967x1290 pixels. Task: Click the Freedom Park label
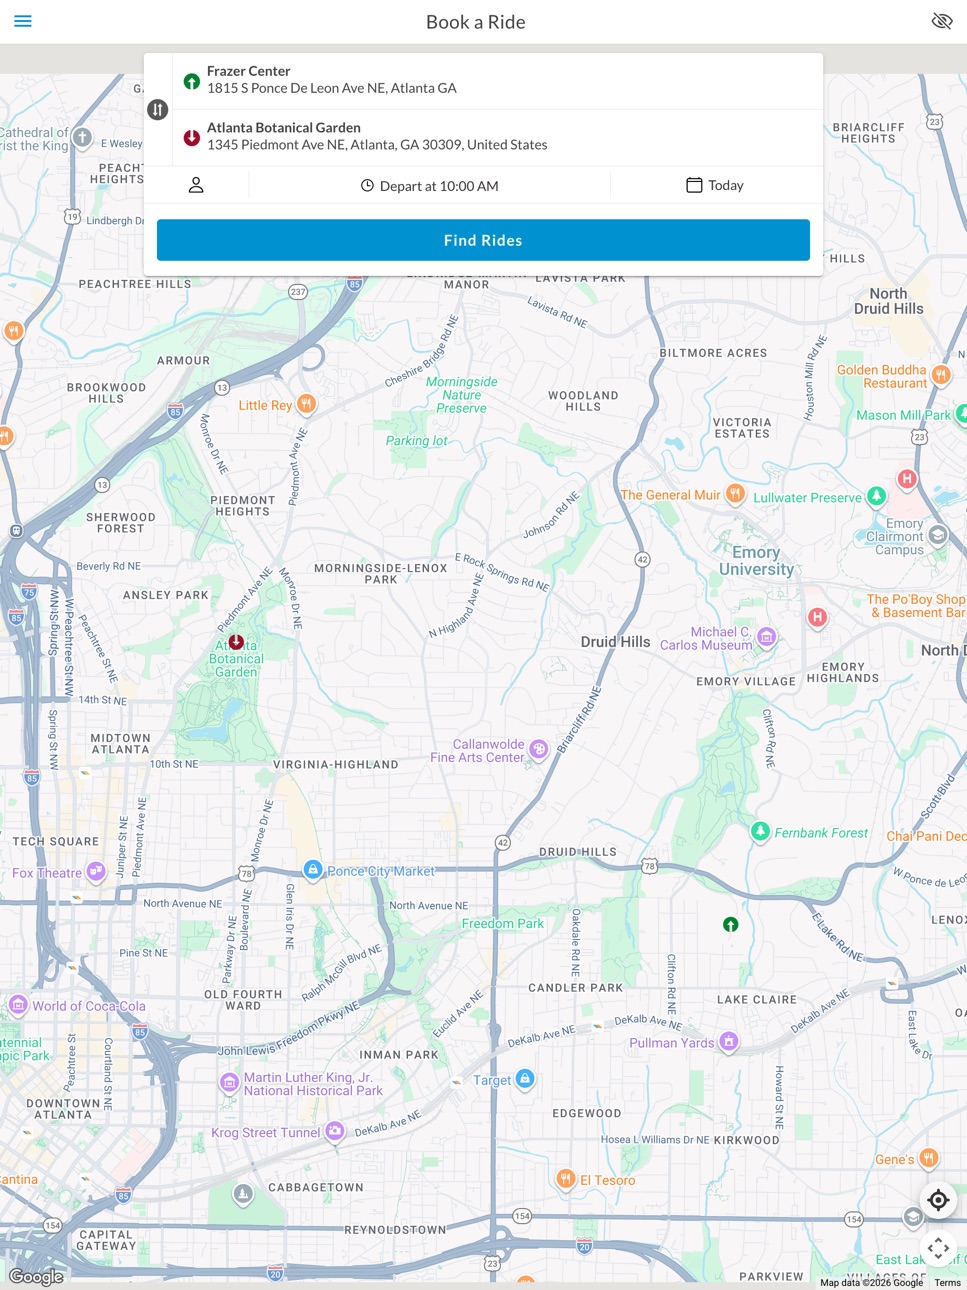(503, 924)
